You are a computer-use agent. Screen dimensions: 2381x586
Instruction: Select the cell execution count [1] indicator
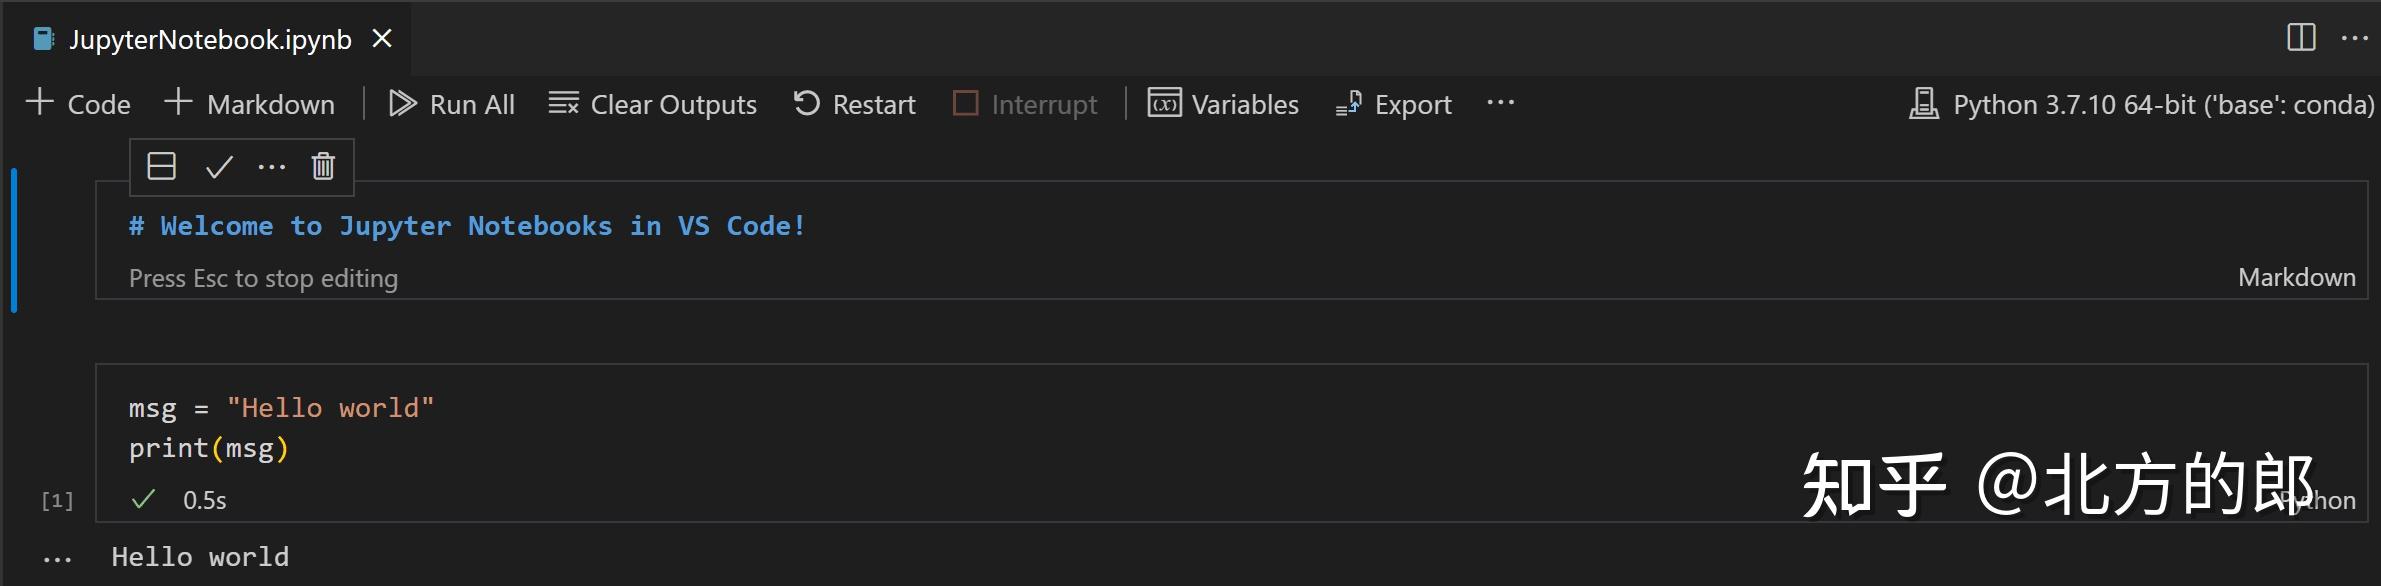pos(57,498)
